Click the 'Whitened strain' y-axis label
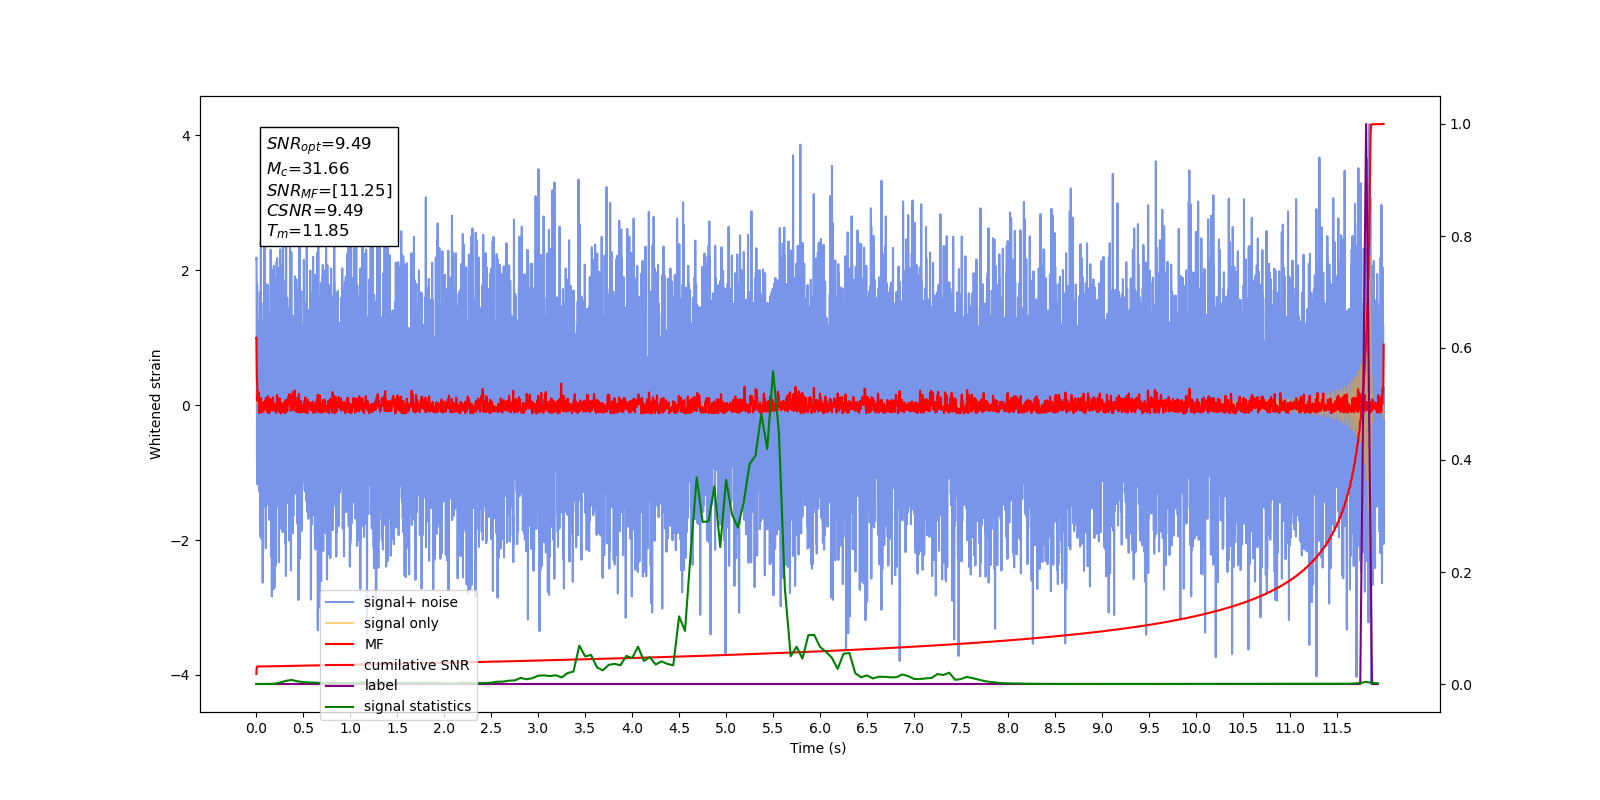The height and width of the screenshot is (800, 1600). [x=155, y=404]
